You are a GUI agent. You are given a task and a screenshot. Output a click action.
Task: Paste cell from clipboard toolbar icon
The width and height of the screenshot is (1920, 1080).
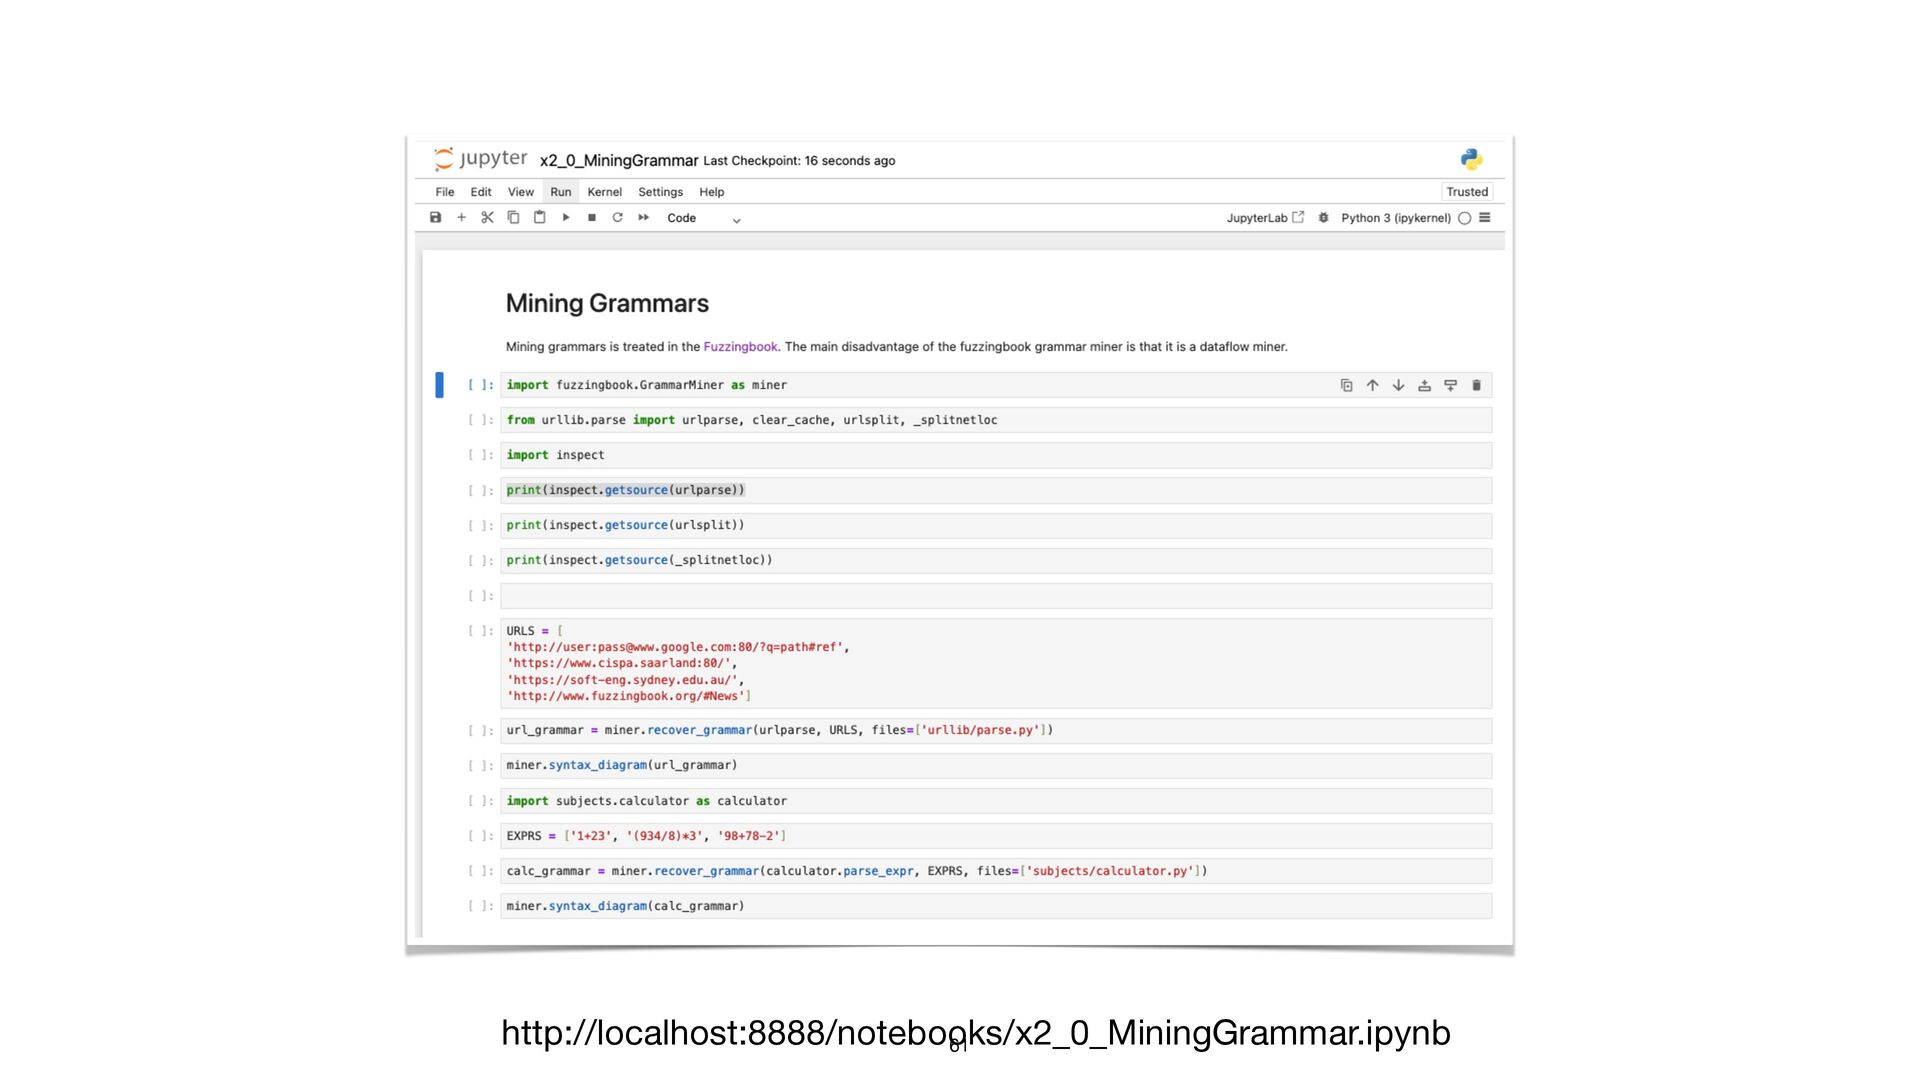coord(539,218)
